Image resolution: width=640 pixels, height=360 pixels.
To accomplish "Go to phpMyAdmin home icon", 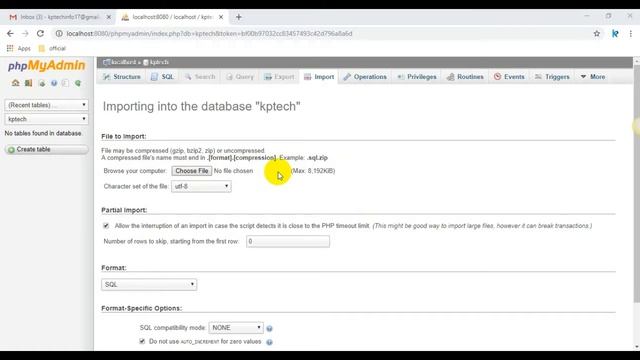I will pyautogui.click(x=16, y=83).
